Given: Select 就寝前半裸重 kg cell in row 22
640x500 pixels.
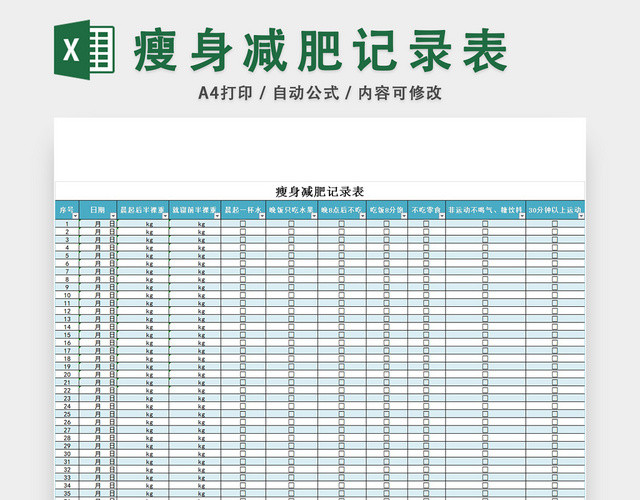Looking at the screenshot, I should 195,390.
